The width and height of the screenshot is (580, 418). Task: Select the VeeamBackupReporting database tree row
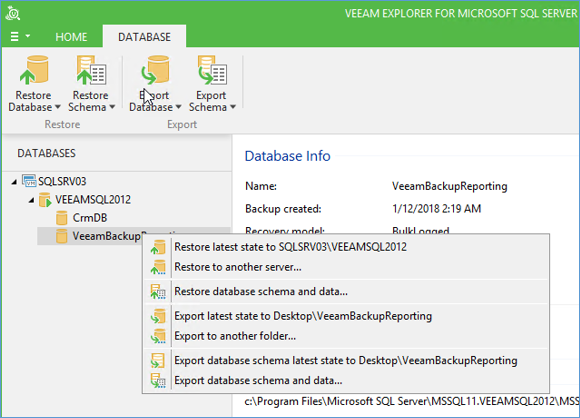point(134,236)
